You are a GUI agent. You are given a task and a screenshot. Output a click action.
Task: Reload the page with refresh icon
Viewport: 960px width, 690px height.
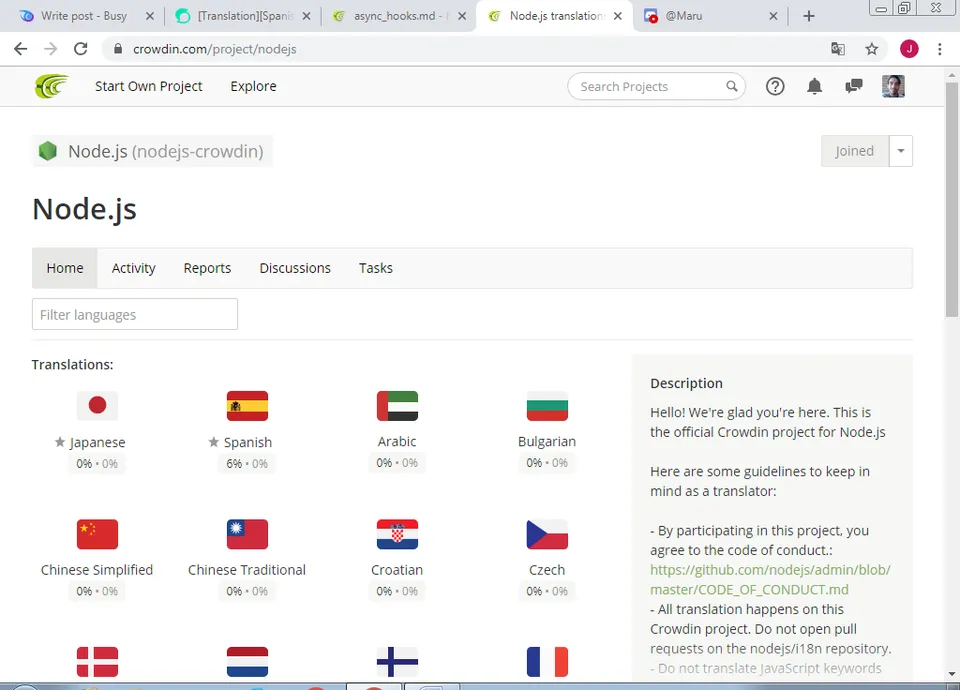tap(81, 49)
